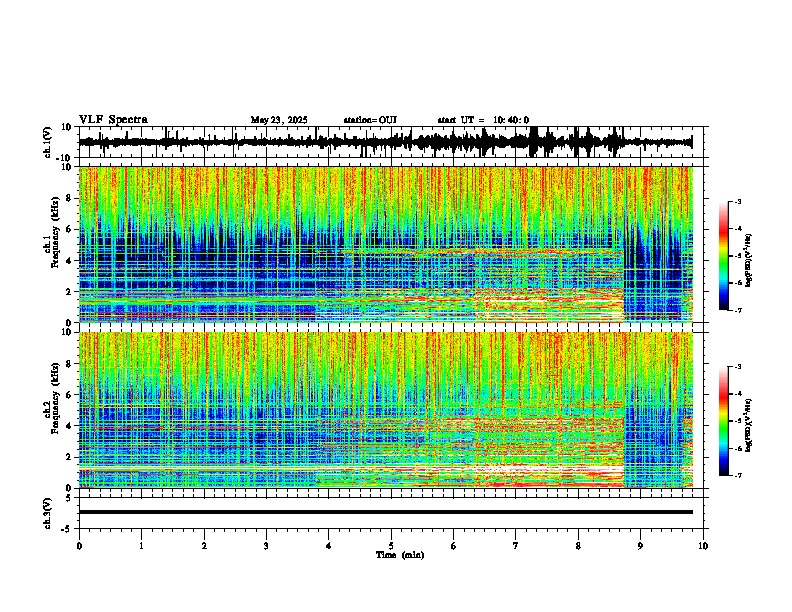Click the "ch.3(V)" axis label
The height and width of the screenshot is (612, 792).
[48, 514]
